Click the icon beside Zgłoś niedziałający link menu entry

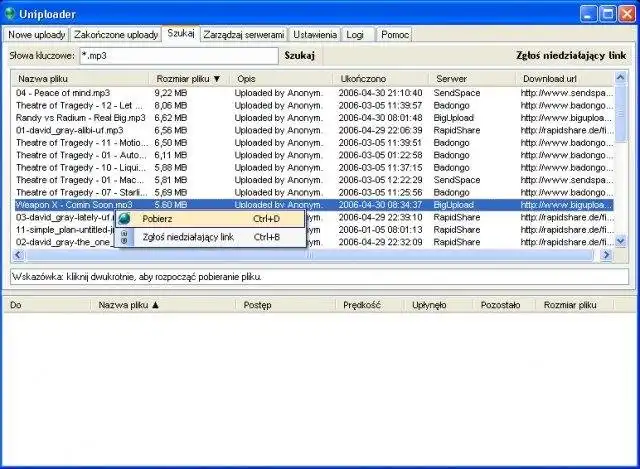(x=124, y=237)
